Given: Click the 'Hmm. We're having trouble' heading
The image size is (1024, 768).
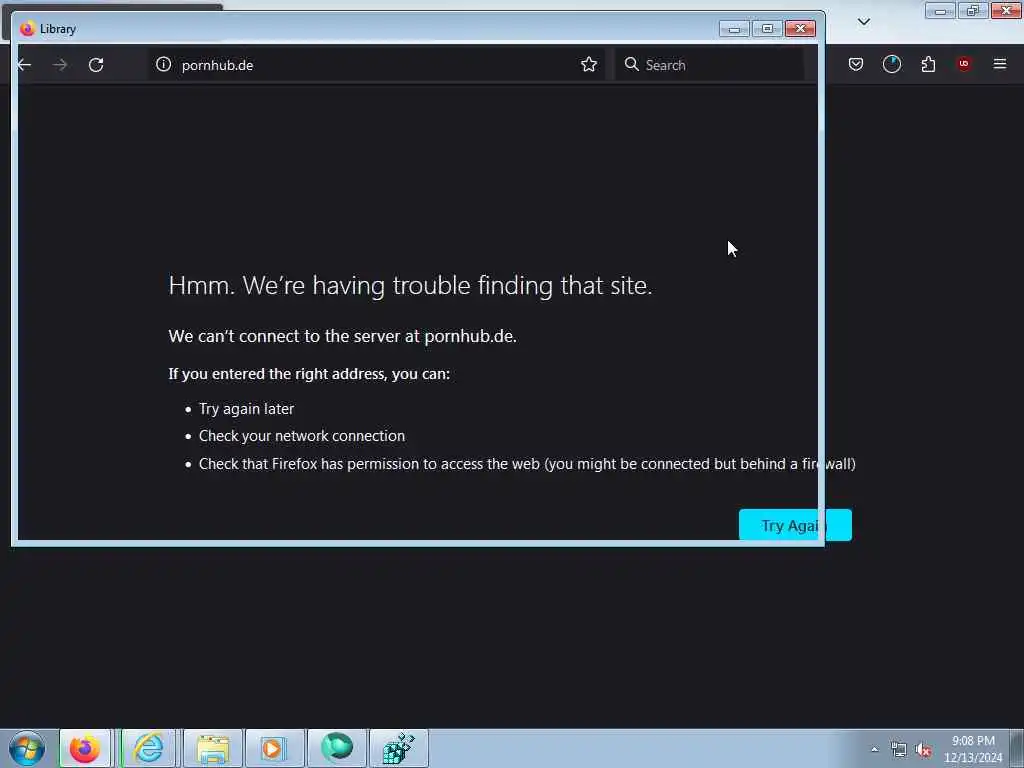Looking at the screenshot, I should pos(410,285).
